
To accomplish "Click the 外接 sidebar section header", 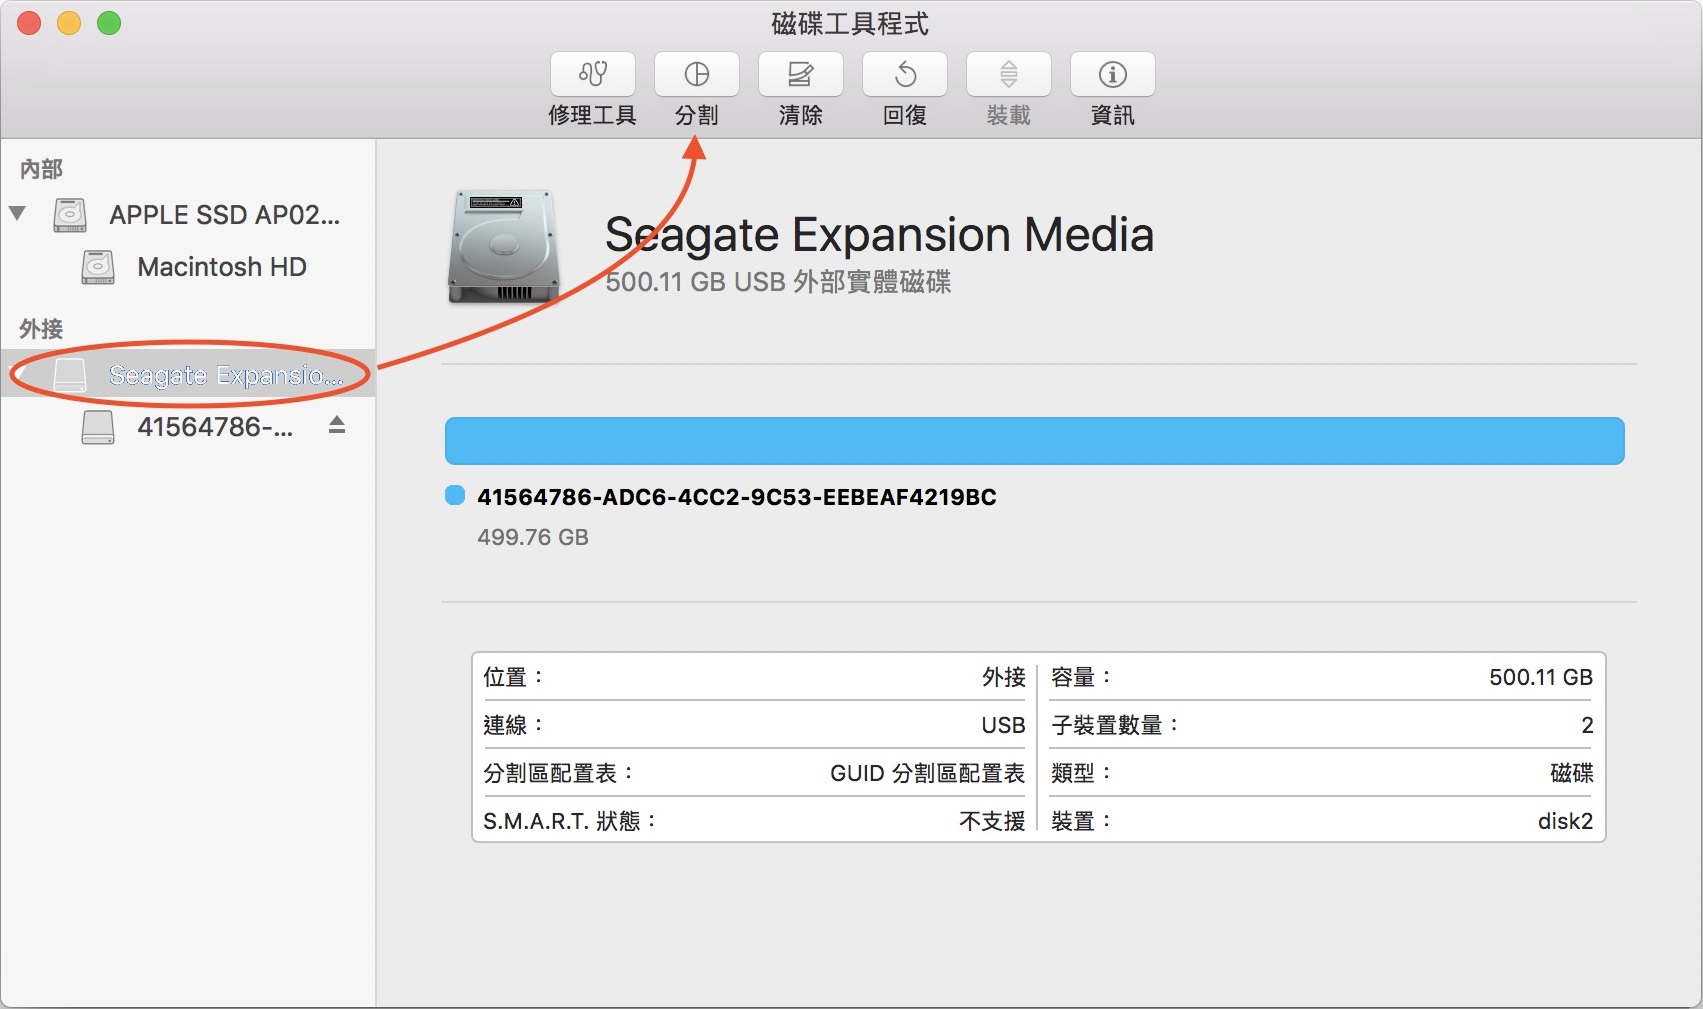I will coord(41,329).
